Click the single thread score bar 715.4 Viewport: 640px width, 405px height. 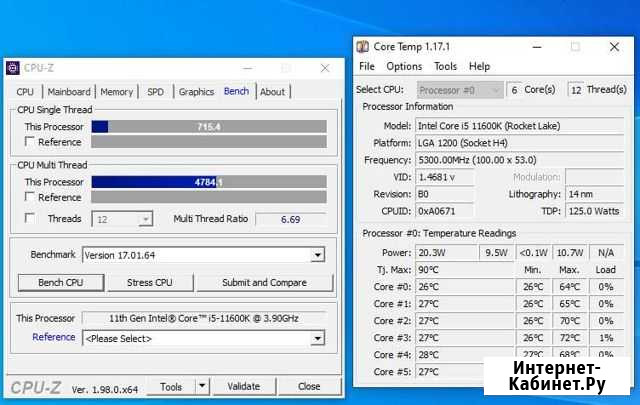pyautogui.click(x=209, y=127)
